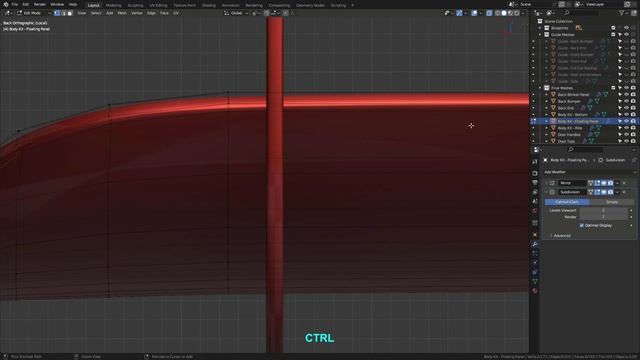
Task: Expand the Blueprints collection
Action: (540, 28)
